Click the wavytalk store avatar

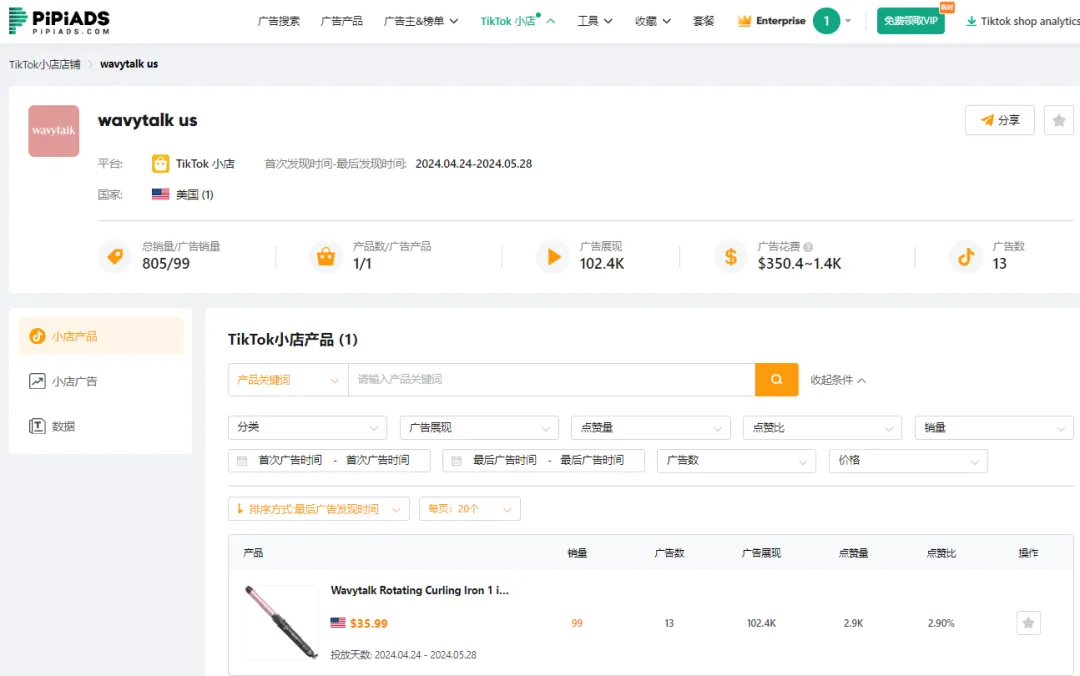(x=54, y=131)
